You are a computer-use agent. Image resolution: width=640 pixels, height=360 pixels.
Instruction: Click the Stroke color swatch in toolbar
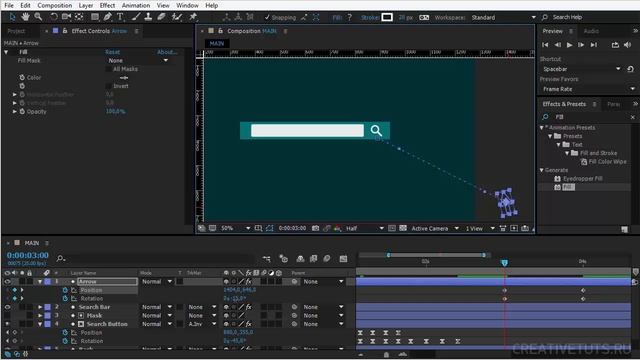(387, 17)
